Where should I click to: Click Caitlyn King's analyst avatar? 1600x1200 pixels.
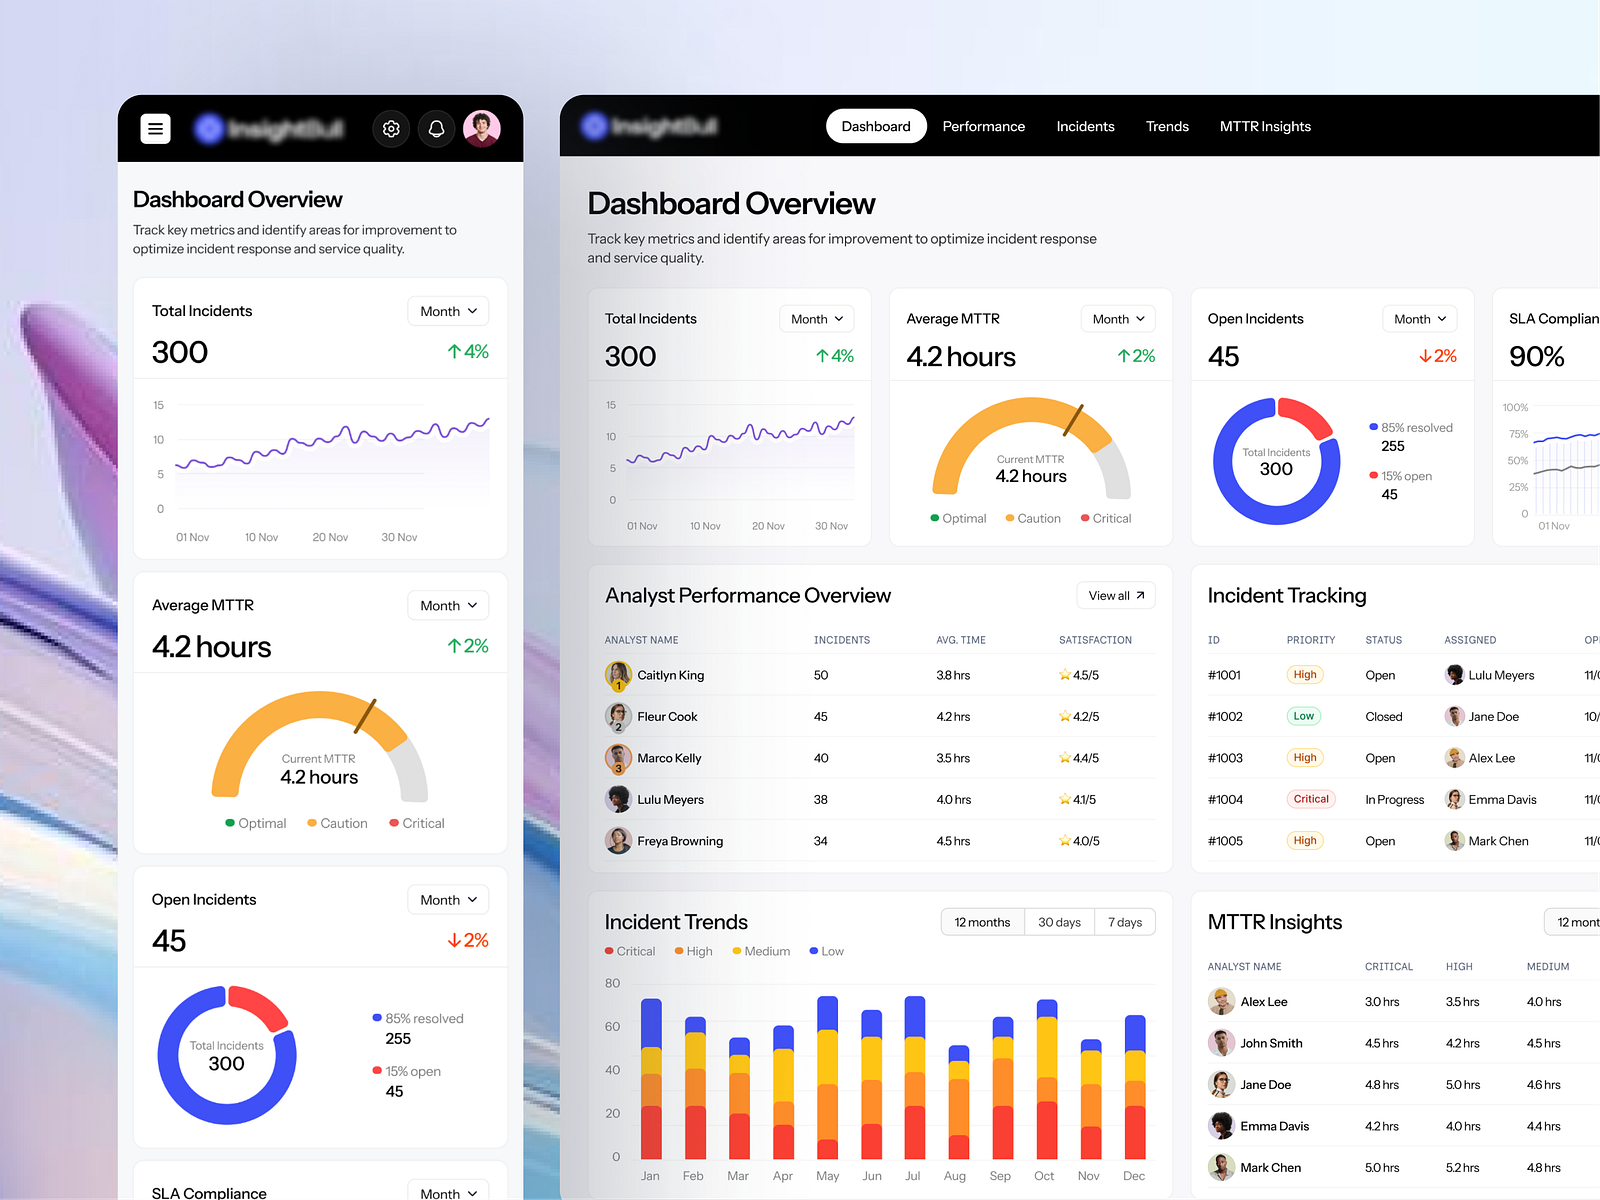[x=618, y=675]
